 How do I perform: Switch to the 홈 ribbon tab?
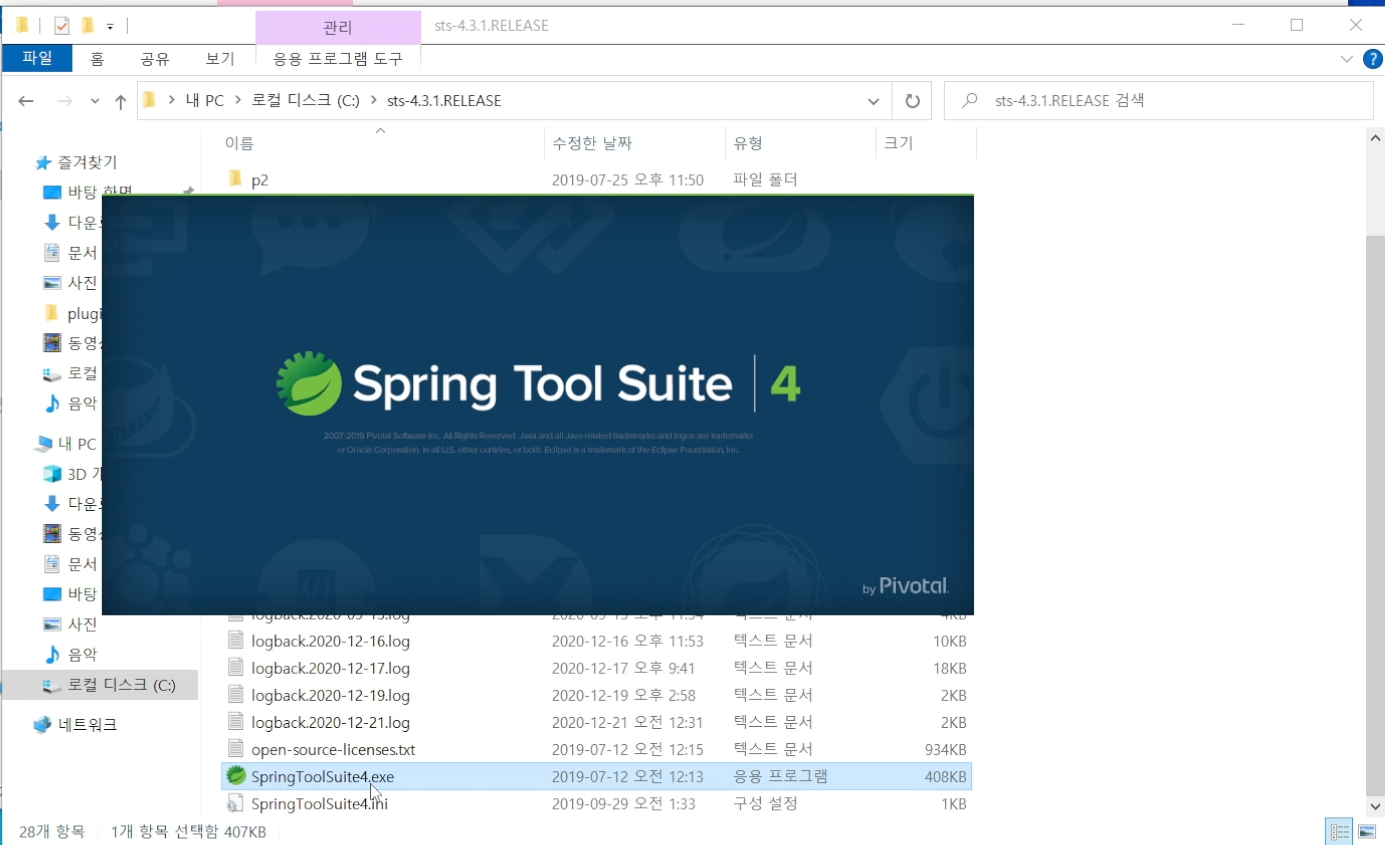[x=97, y=59]
